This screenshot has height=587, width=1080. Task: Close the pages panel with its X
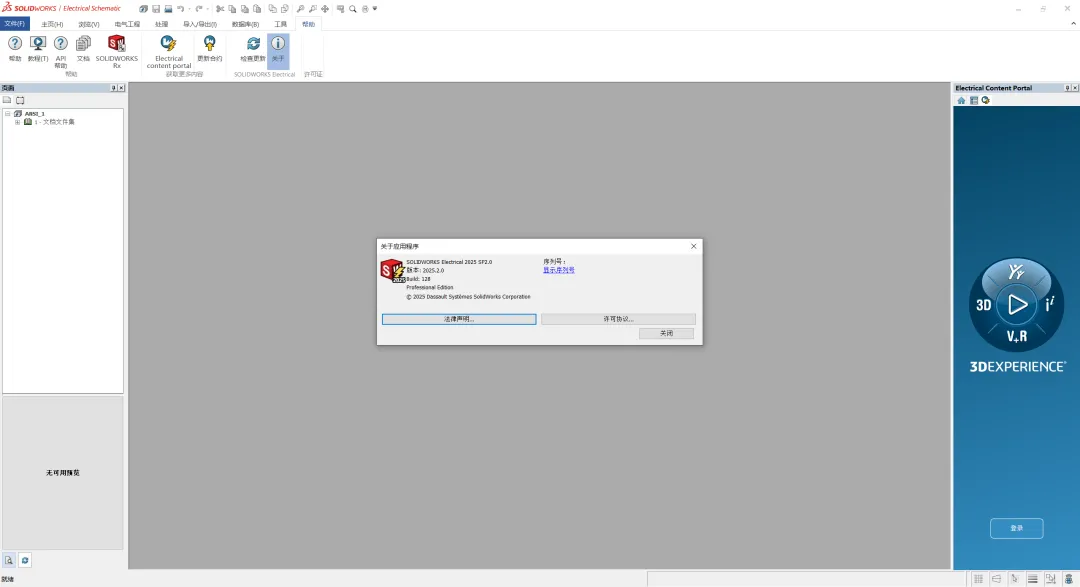click(121, 87)
